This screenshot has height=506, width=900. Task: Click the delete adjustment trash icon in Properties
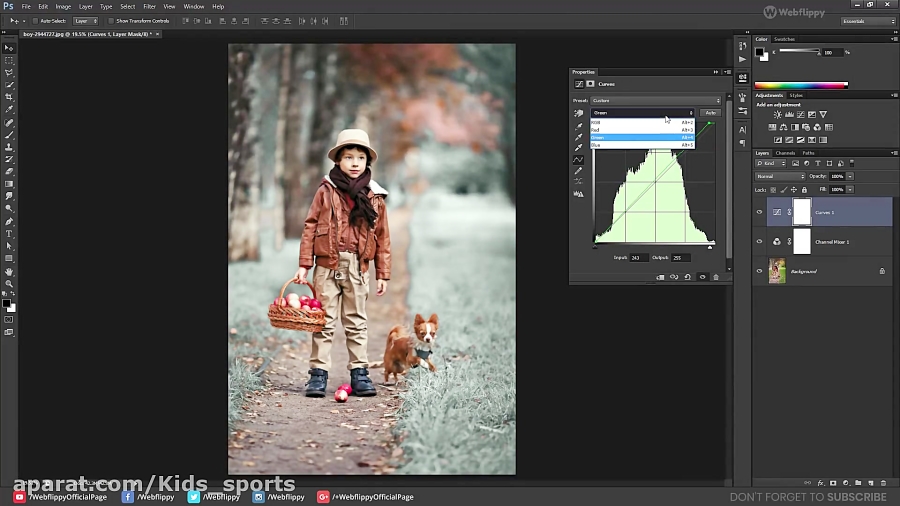pyautogui.click(x=716, y=277)
